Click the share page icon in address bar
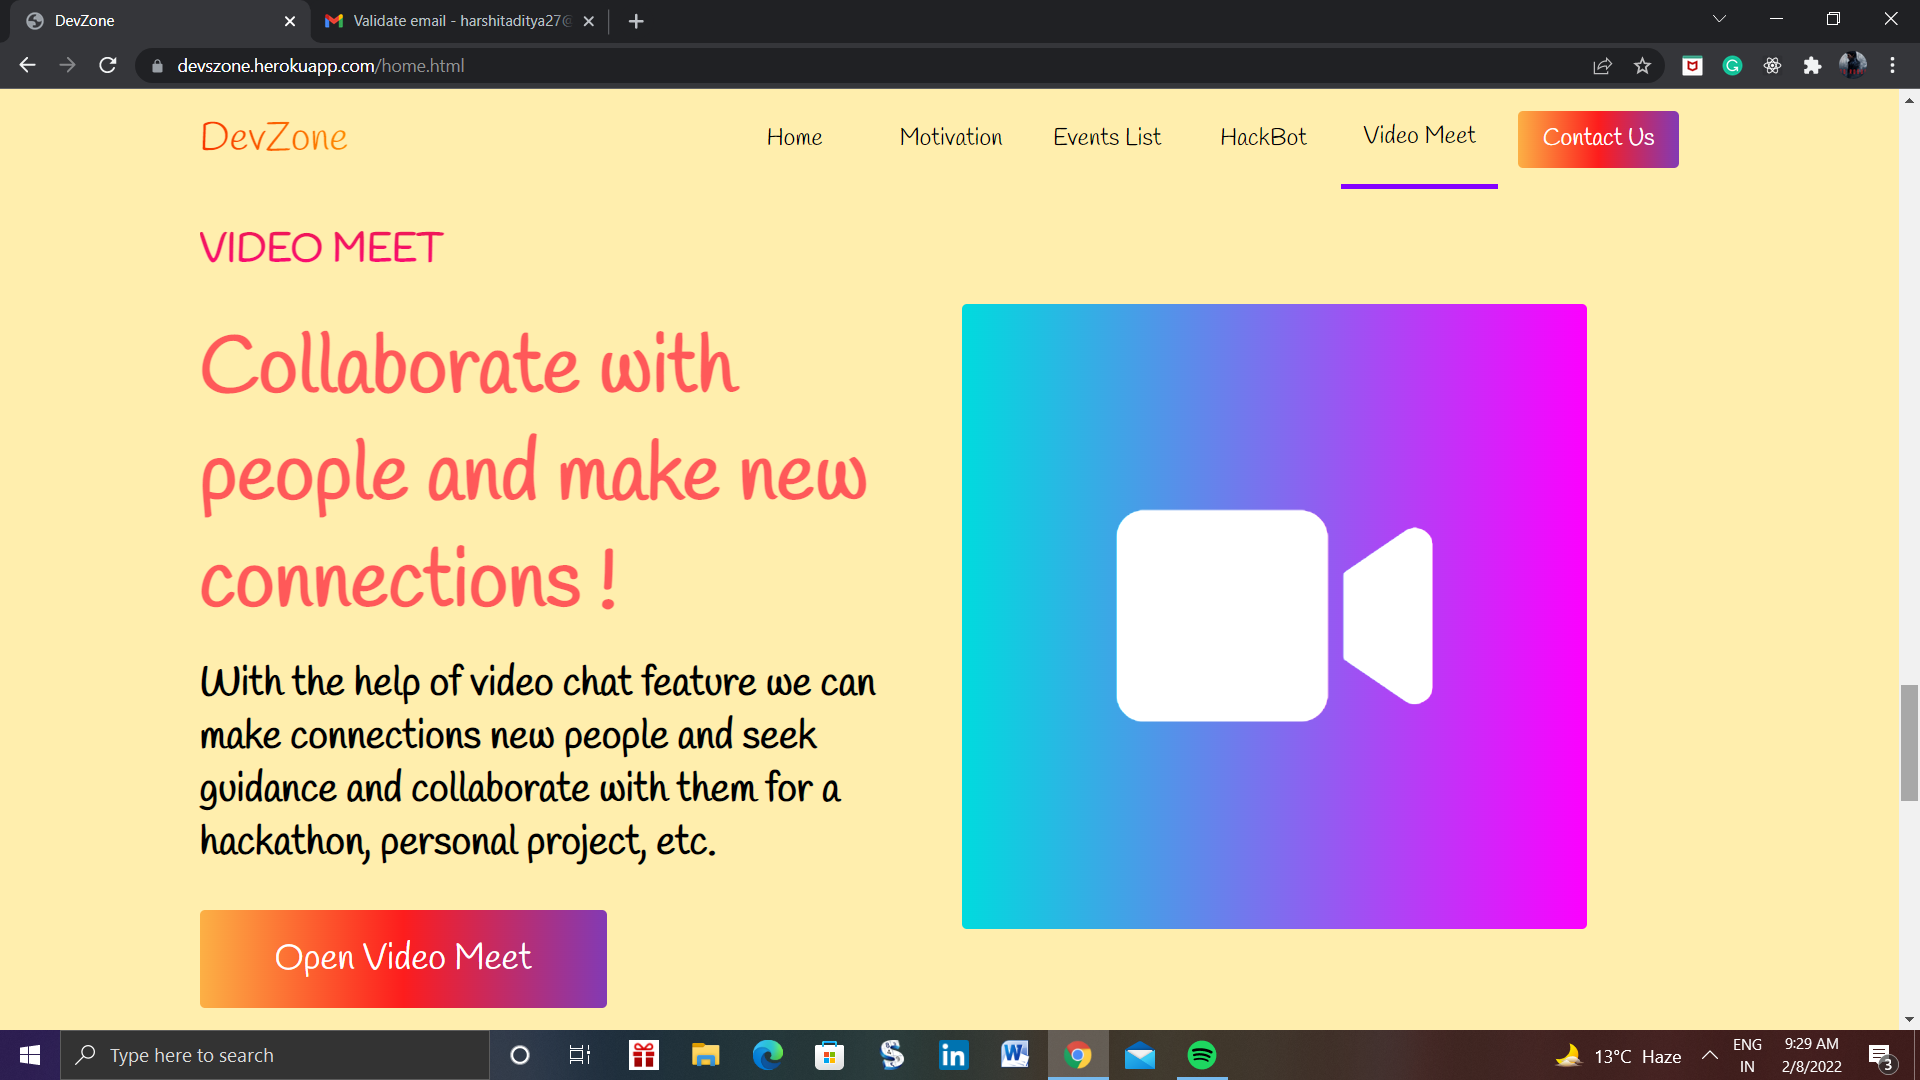 pyautogui.click(x=1602, y=66)
